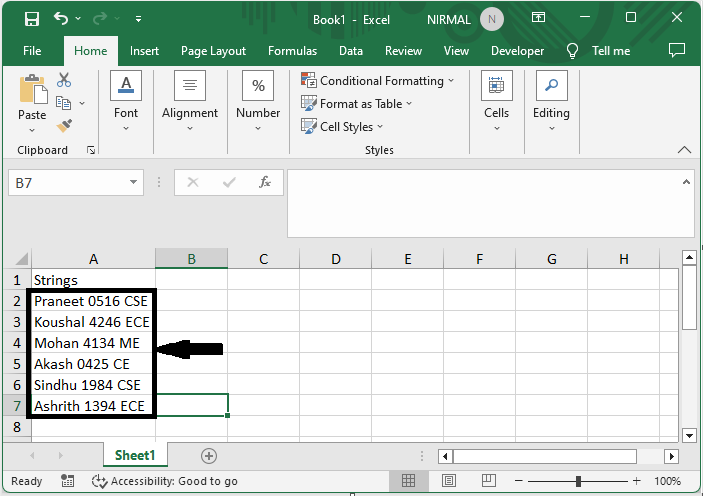703x496 pixels.
Task: Expand the Cells group button
Action: click(x=496, y=101)
